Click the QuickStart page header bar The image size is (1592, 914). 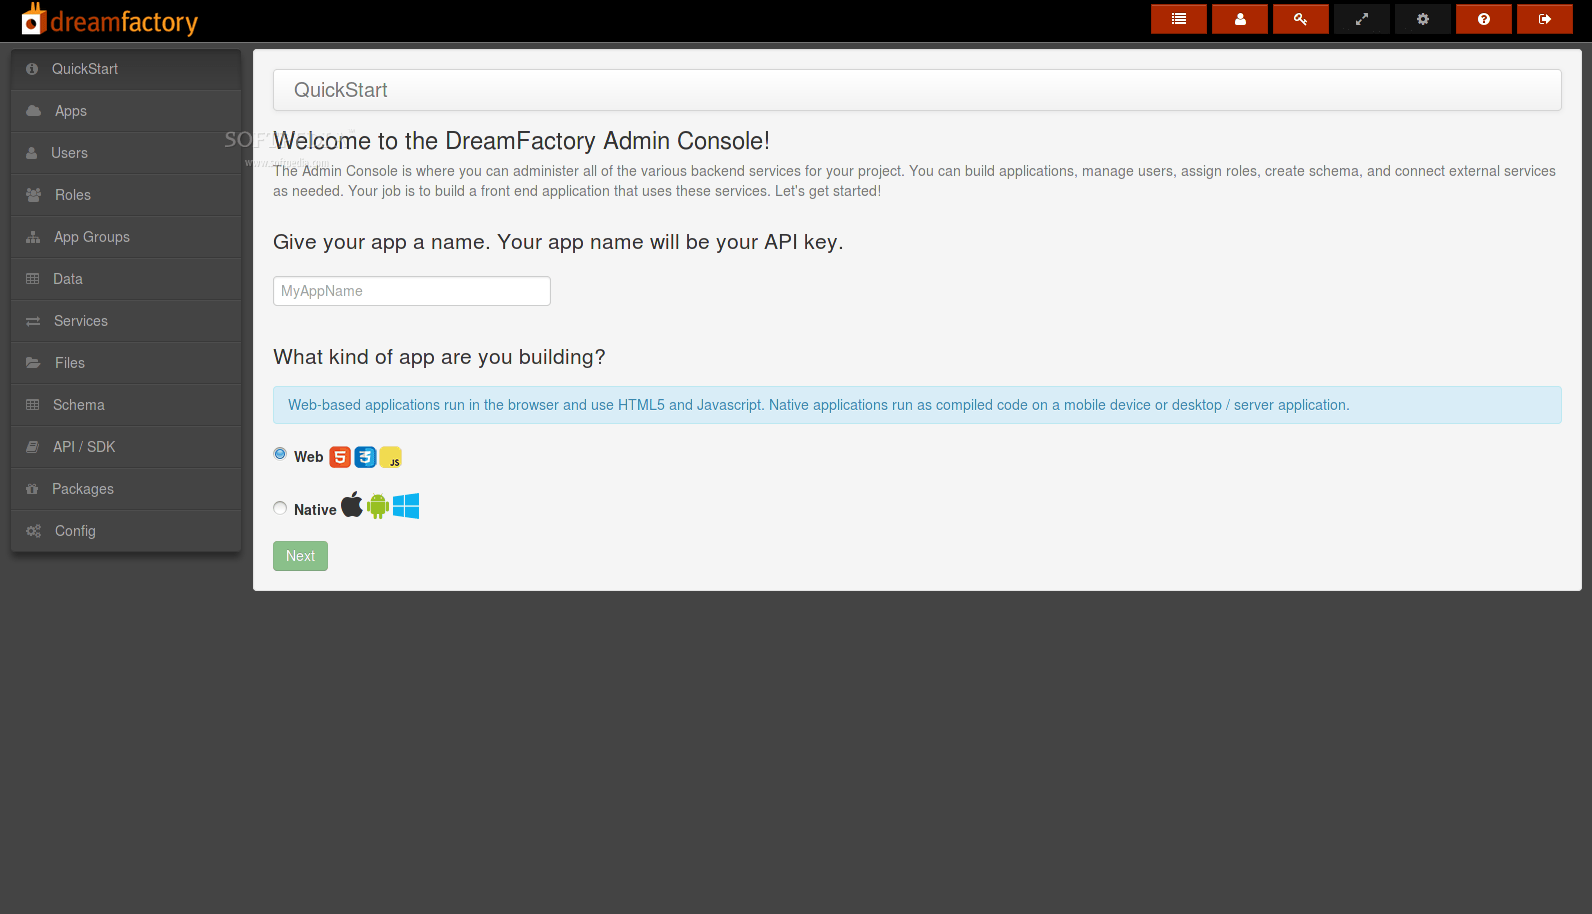click(x=917, y=90)
